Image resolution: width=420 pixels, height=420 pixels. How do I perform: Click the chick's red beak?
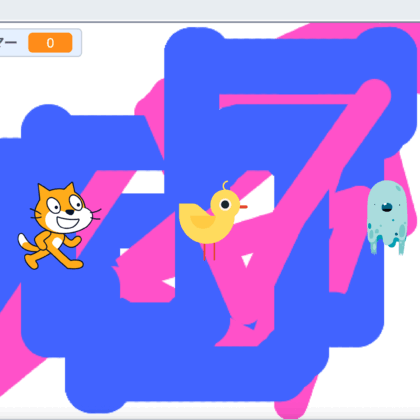(x=244, y=207)
